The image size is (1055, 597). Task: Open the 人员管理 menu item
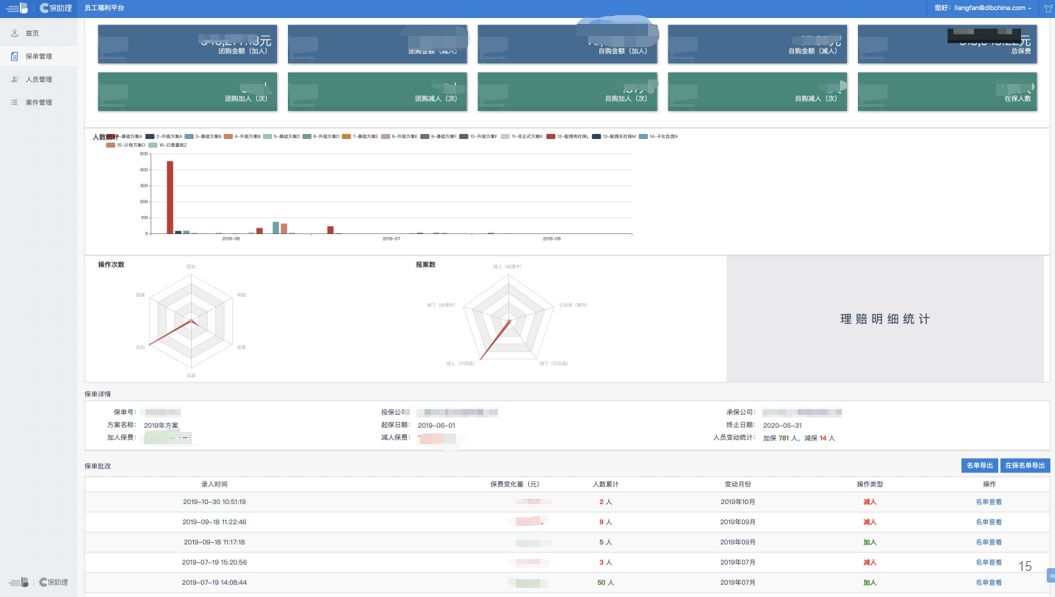click(39, 79)
